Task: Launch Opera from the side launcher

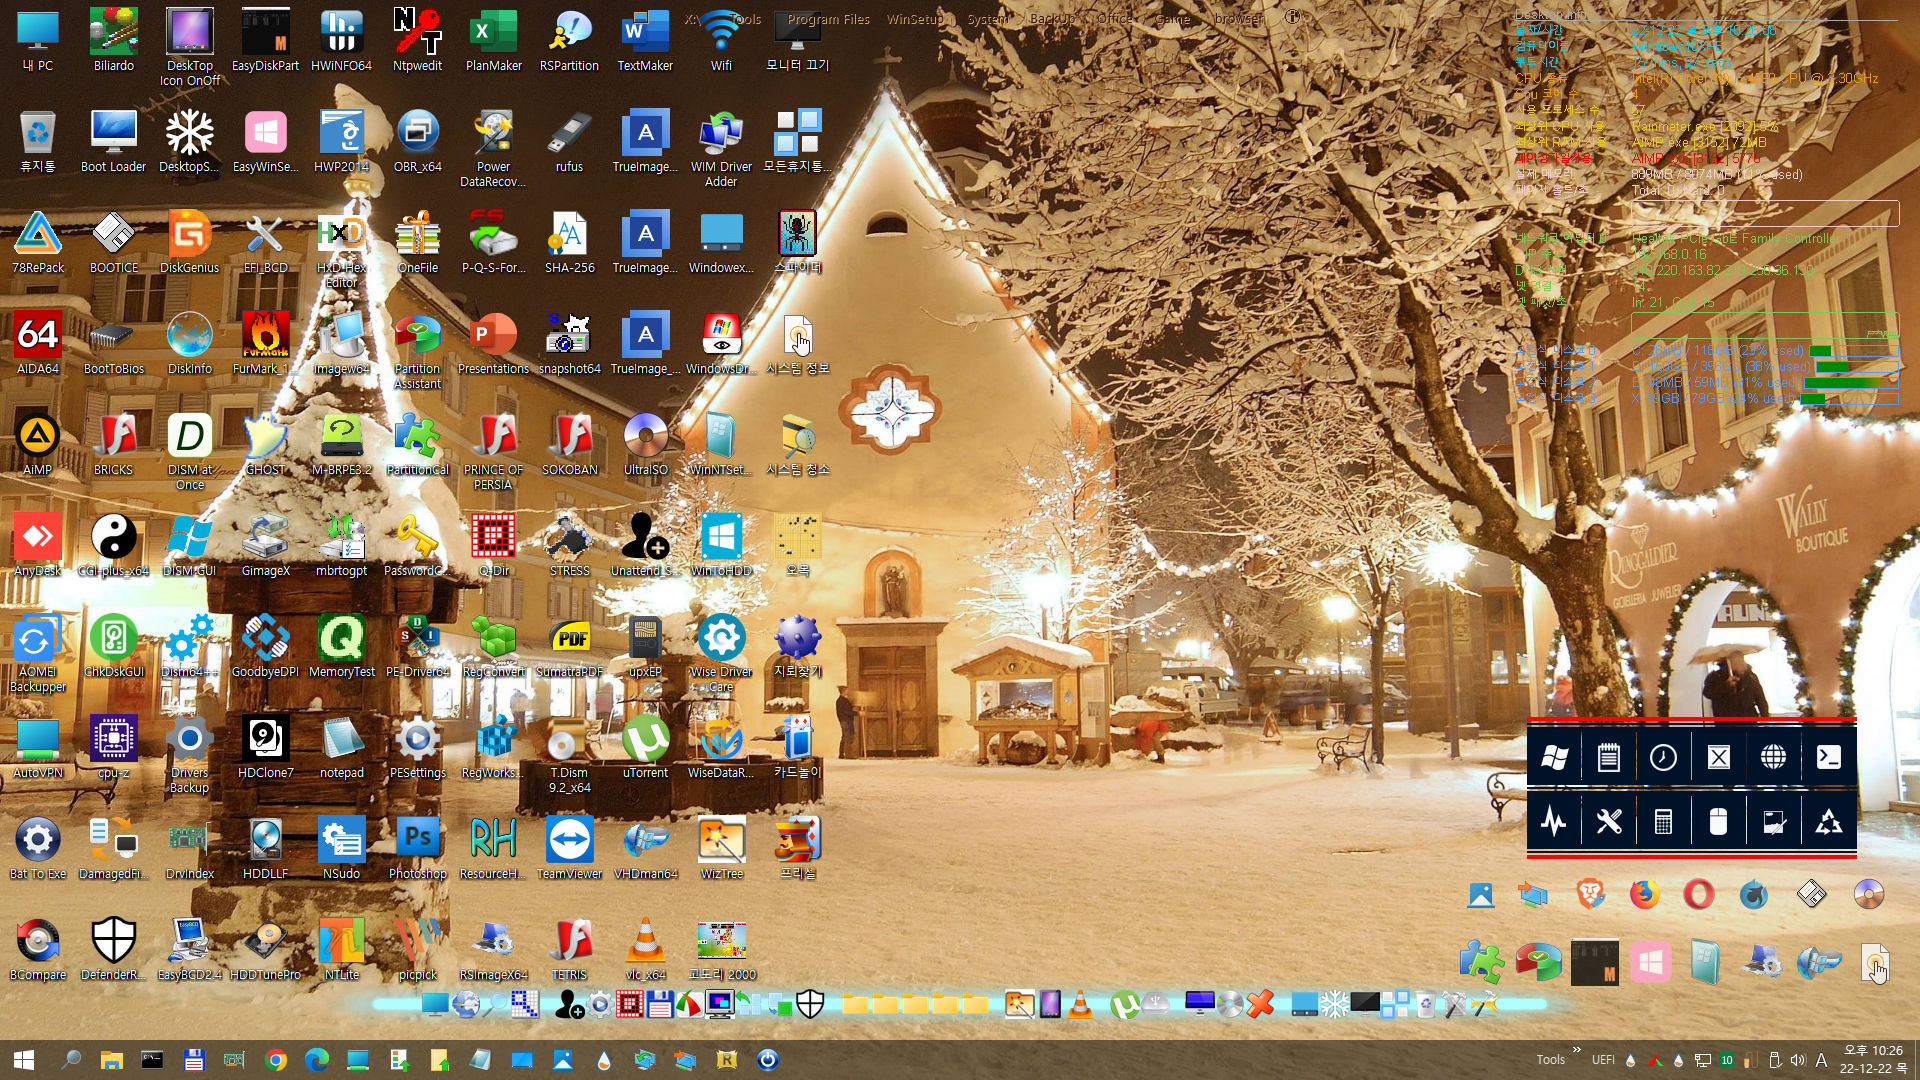Action: pos(1699,893)
